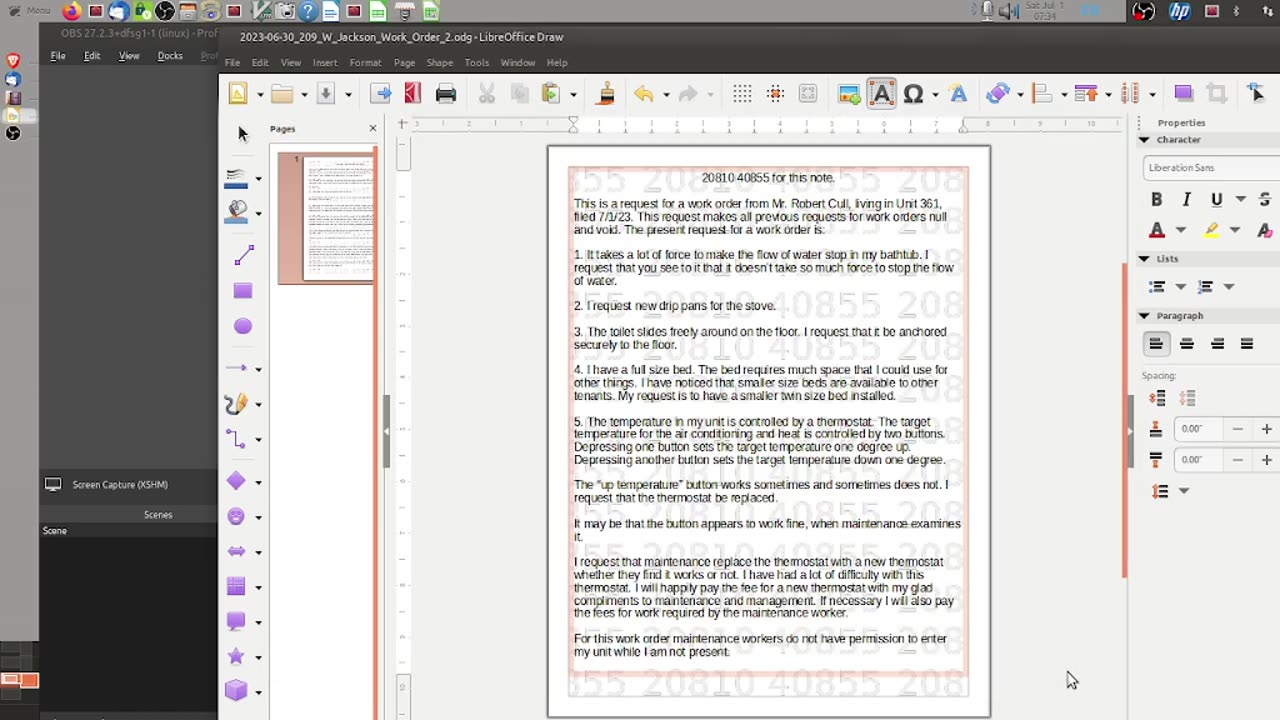Toggle the Display Grid icon

(742, 94)
